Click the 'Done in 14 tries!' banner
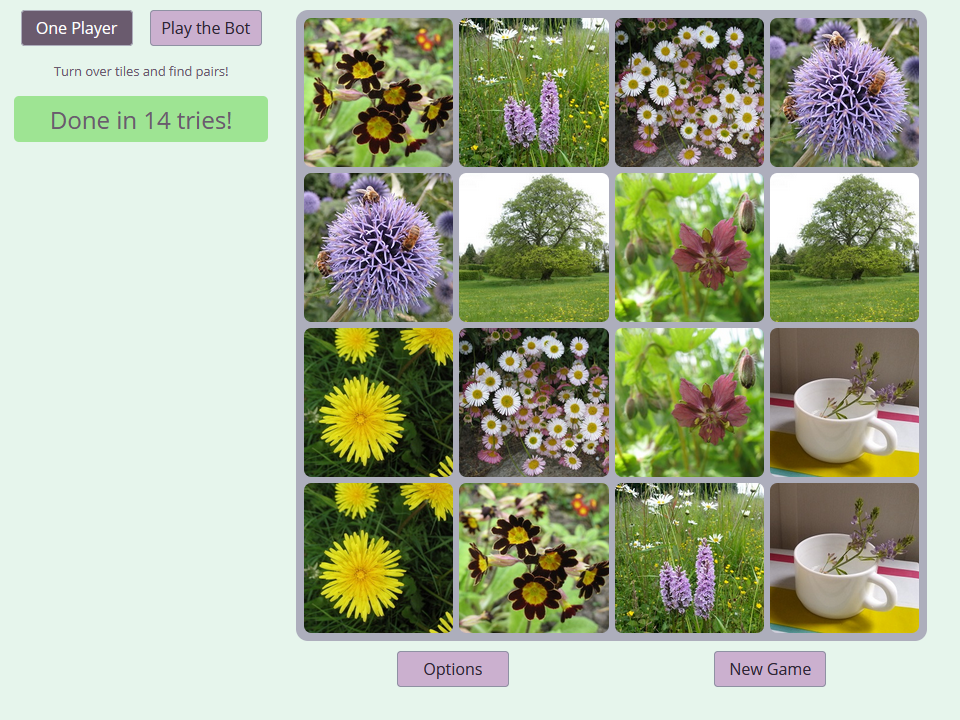Screen dimensions: 960x720 (x=141, y=120)
